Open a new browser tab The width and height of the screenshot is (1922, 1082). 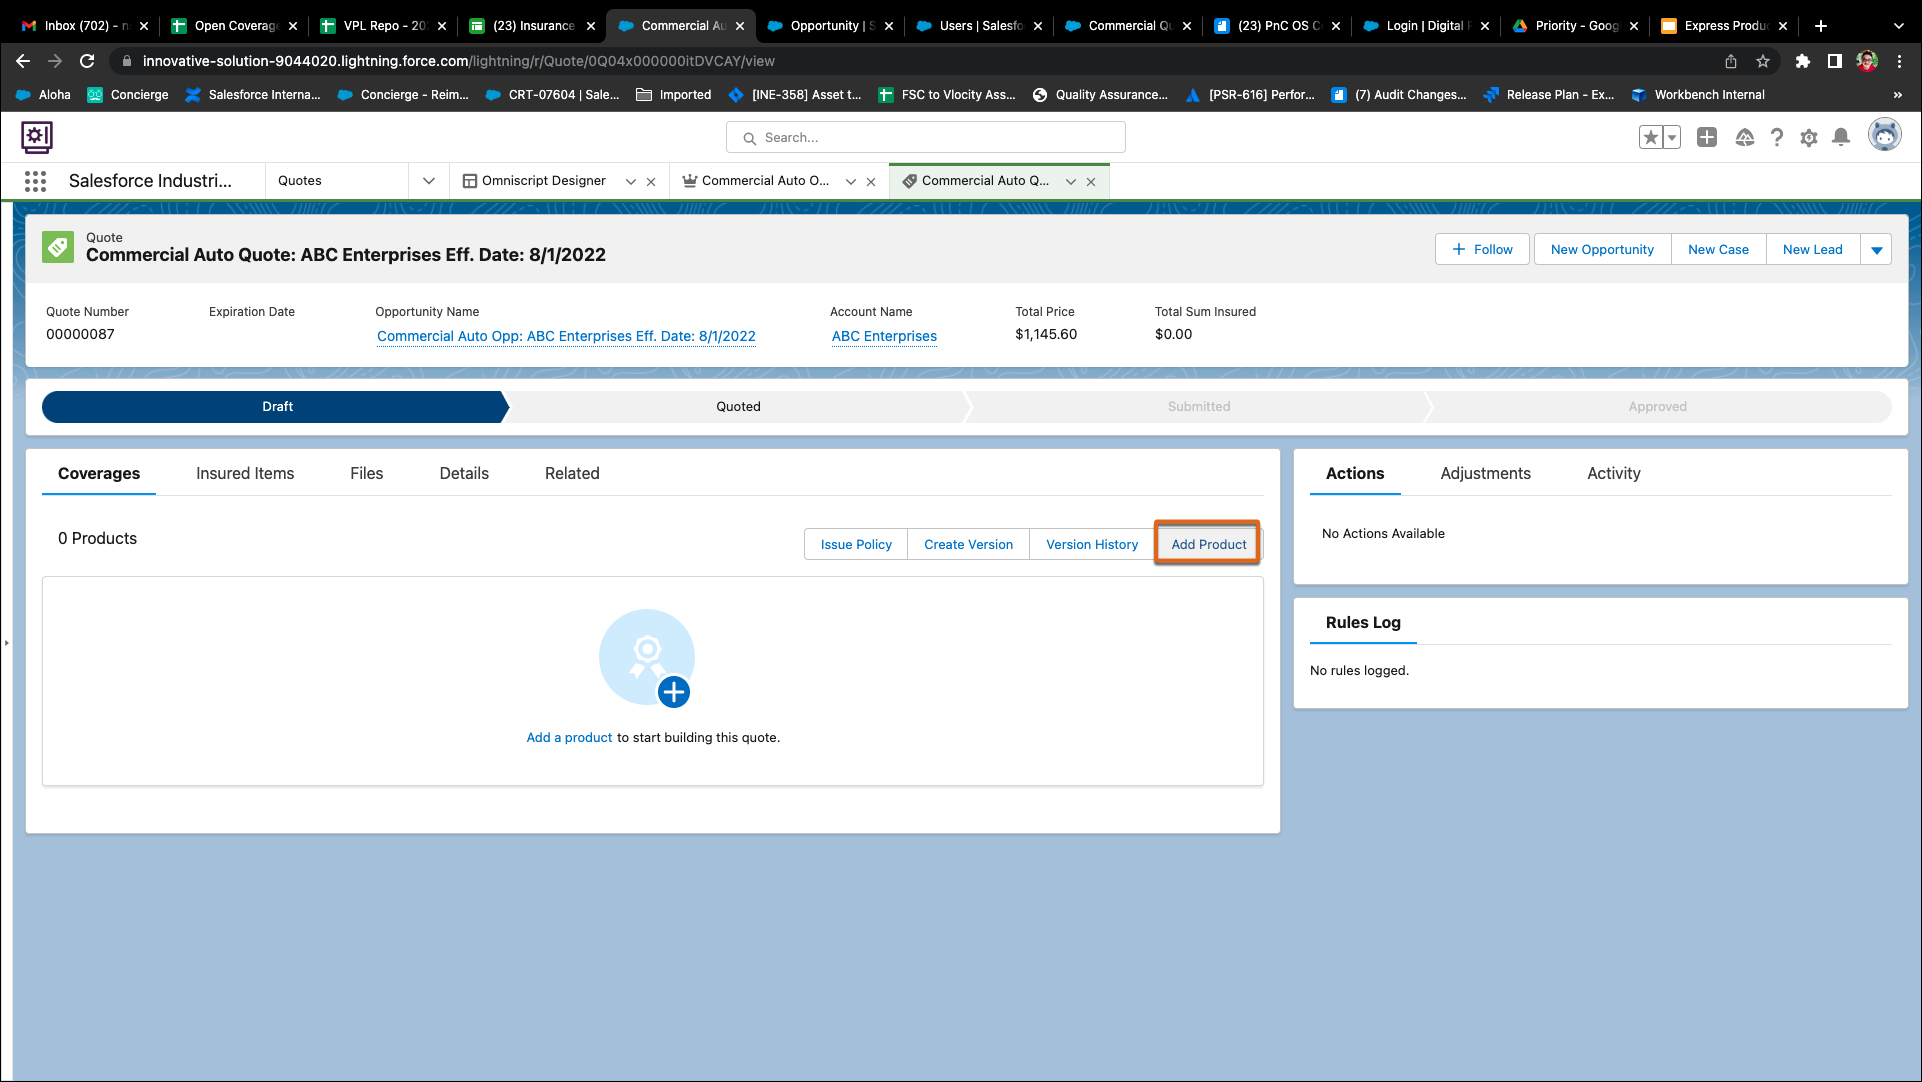(x=1821, y=26)
